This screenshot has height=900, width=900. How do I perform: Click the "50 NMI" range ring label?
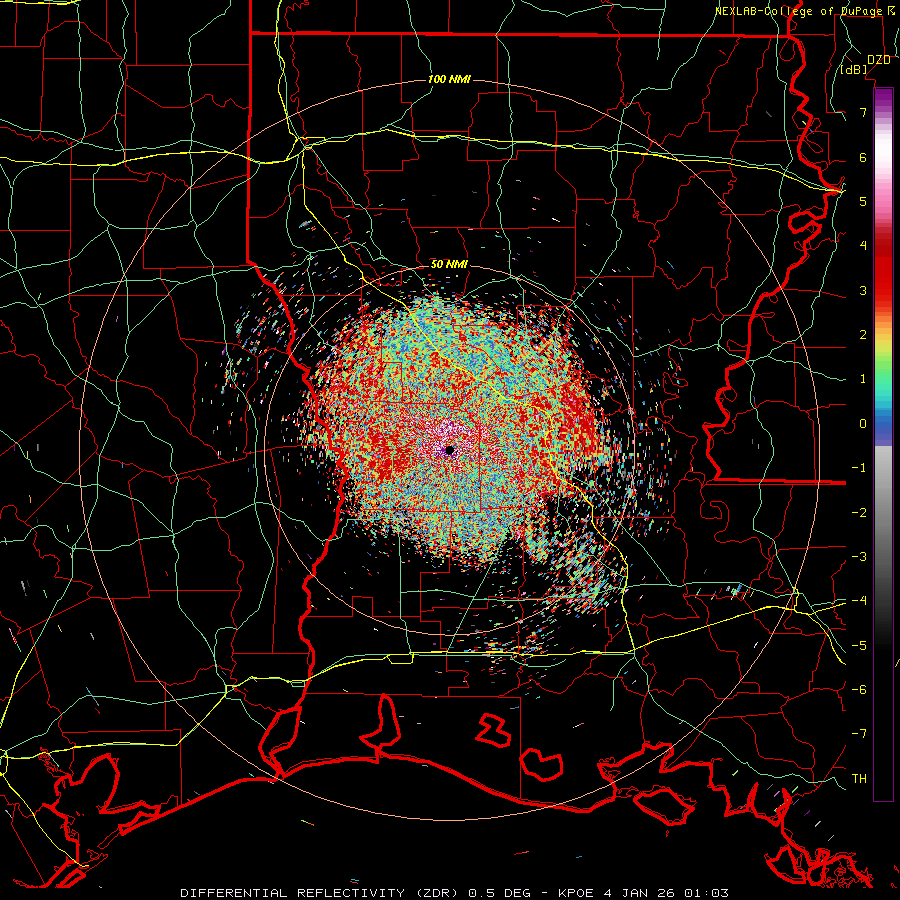(449, 265)
